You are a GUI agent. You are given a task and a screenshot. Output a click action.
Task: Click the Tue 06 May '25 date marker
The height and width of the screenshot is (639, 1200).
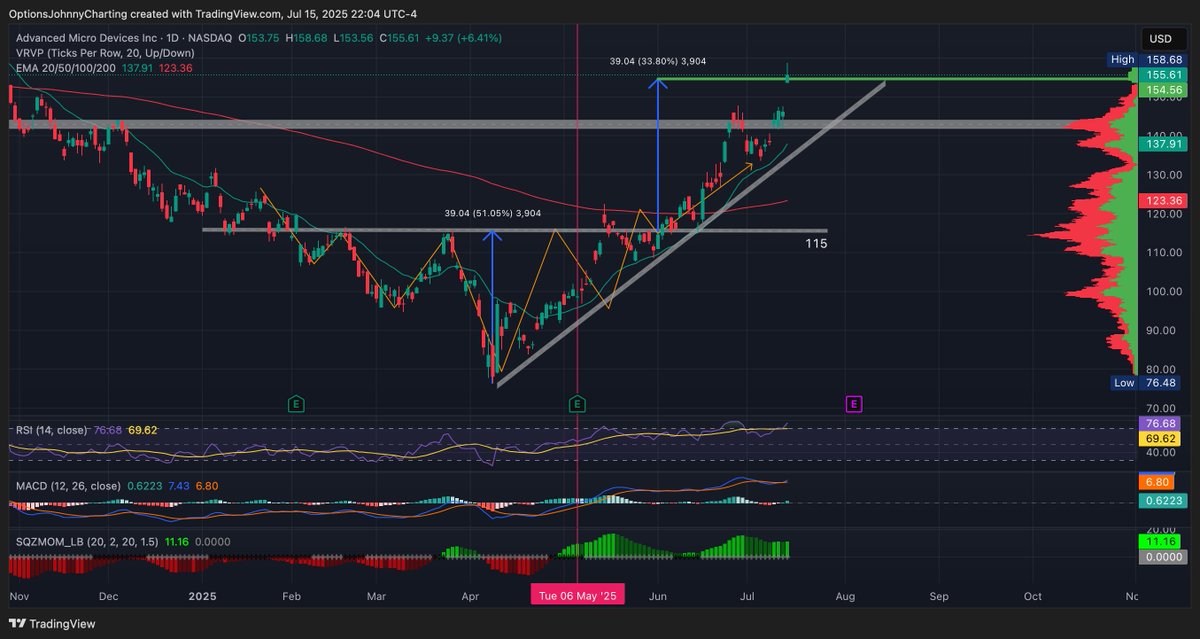[x=578, y=596]
